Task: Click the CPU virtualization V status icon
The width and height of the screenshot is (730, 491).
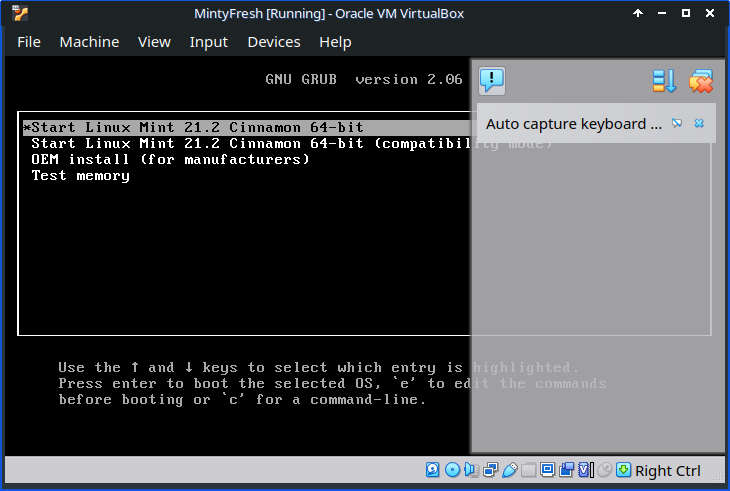Action: pyautogui.click(x=586, y=470)
